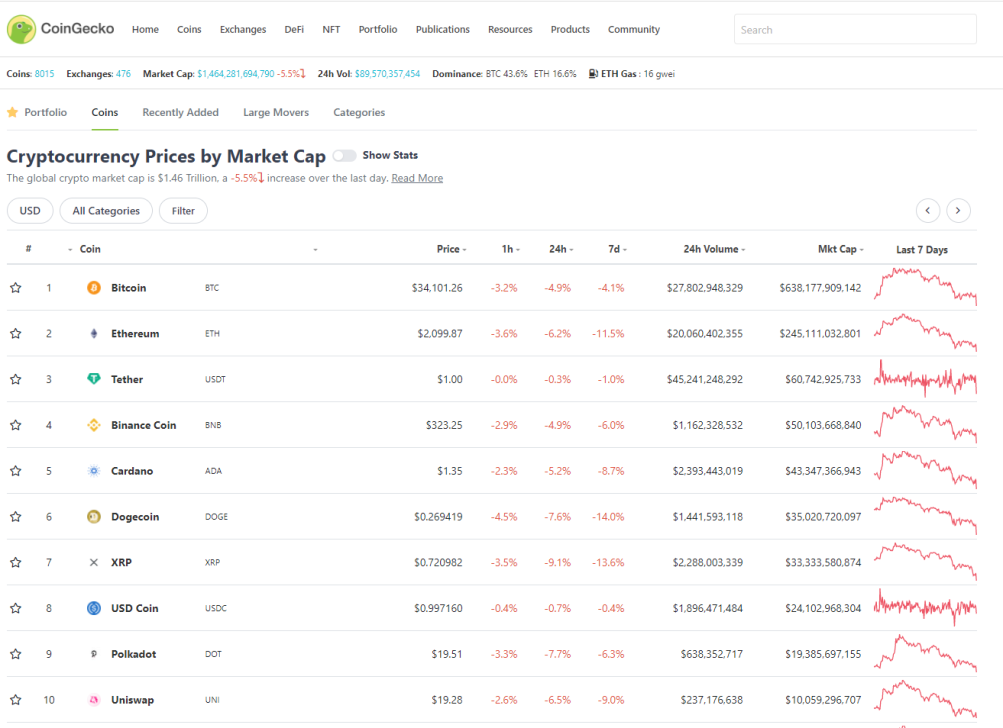
Task: Click the Dogecoin coin icon
Action: pyautogui.click(x=93, y=517)
